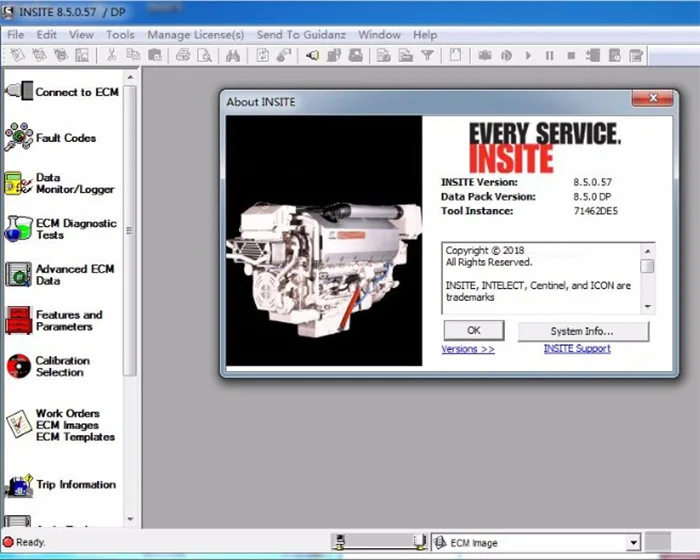
Task: Click the chart icon in toolbar
Action: (x=82, y=55)
